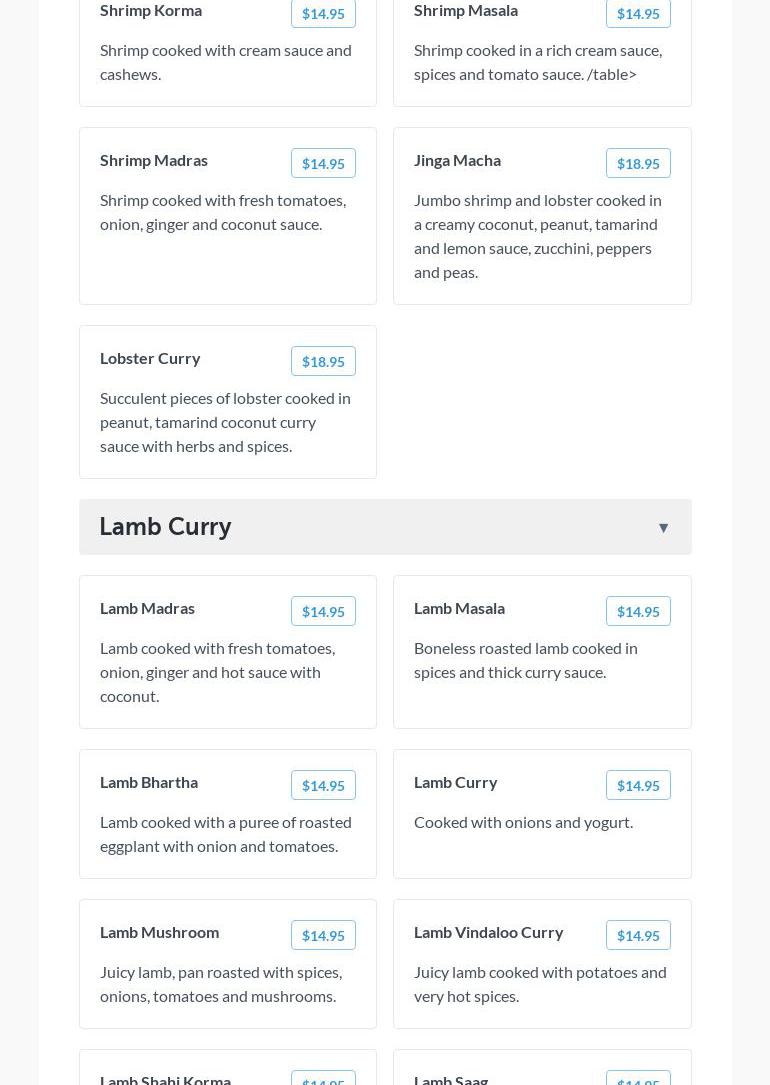
Task: Click the Jinga Macha $18.95 price
Action: tap(638, 164)
